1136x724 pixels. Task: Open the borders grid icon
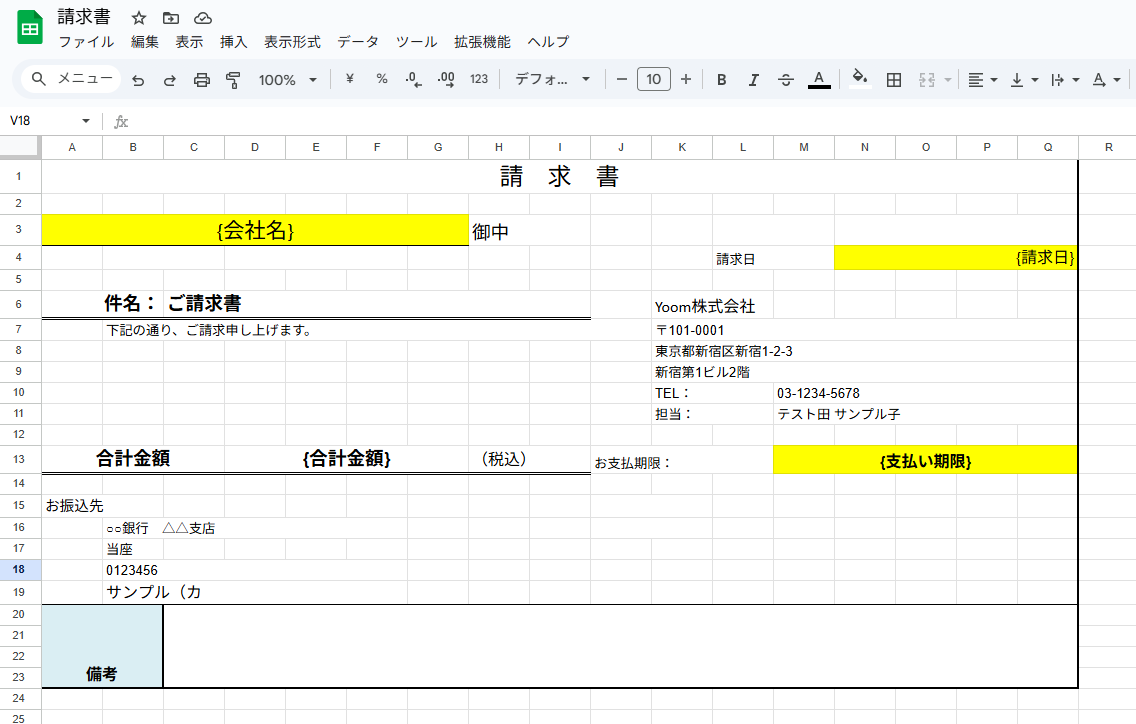(894, 80)
